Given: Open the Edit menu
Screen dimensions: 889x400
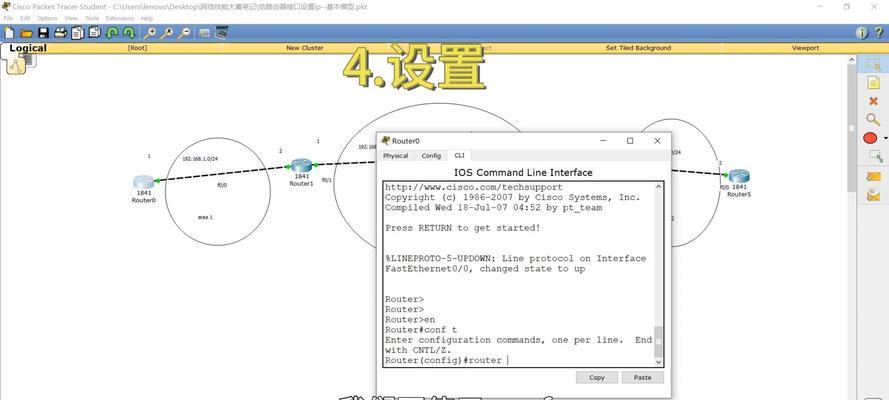Looking at the screenshot, I should 26,18.
